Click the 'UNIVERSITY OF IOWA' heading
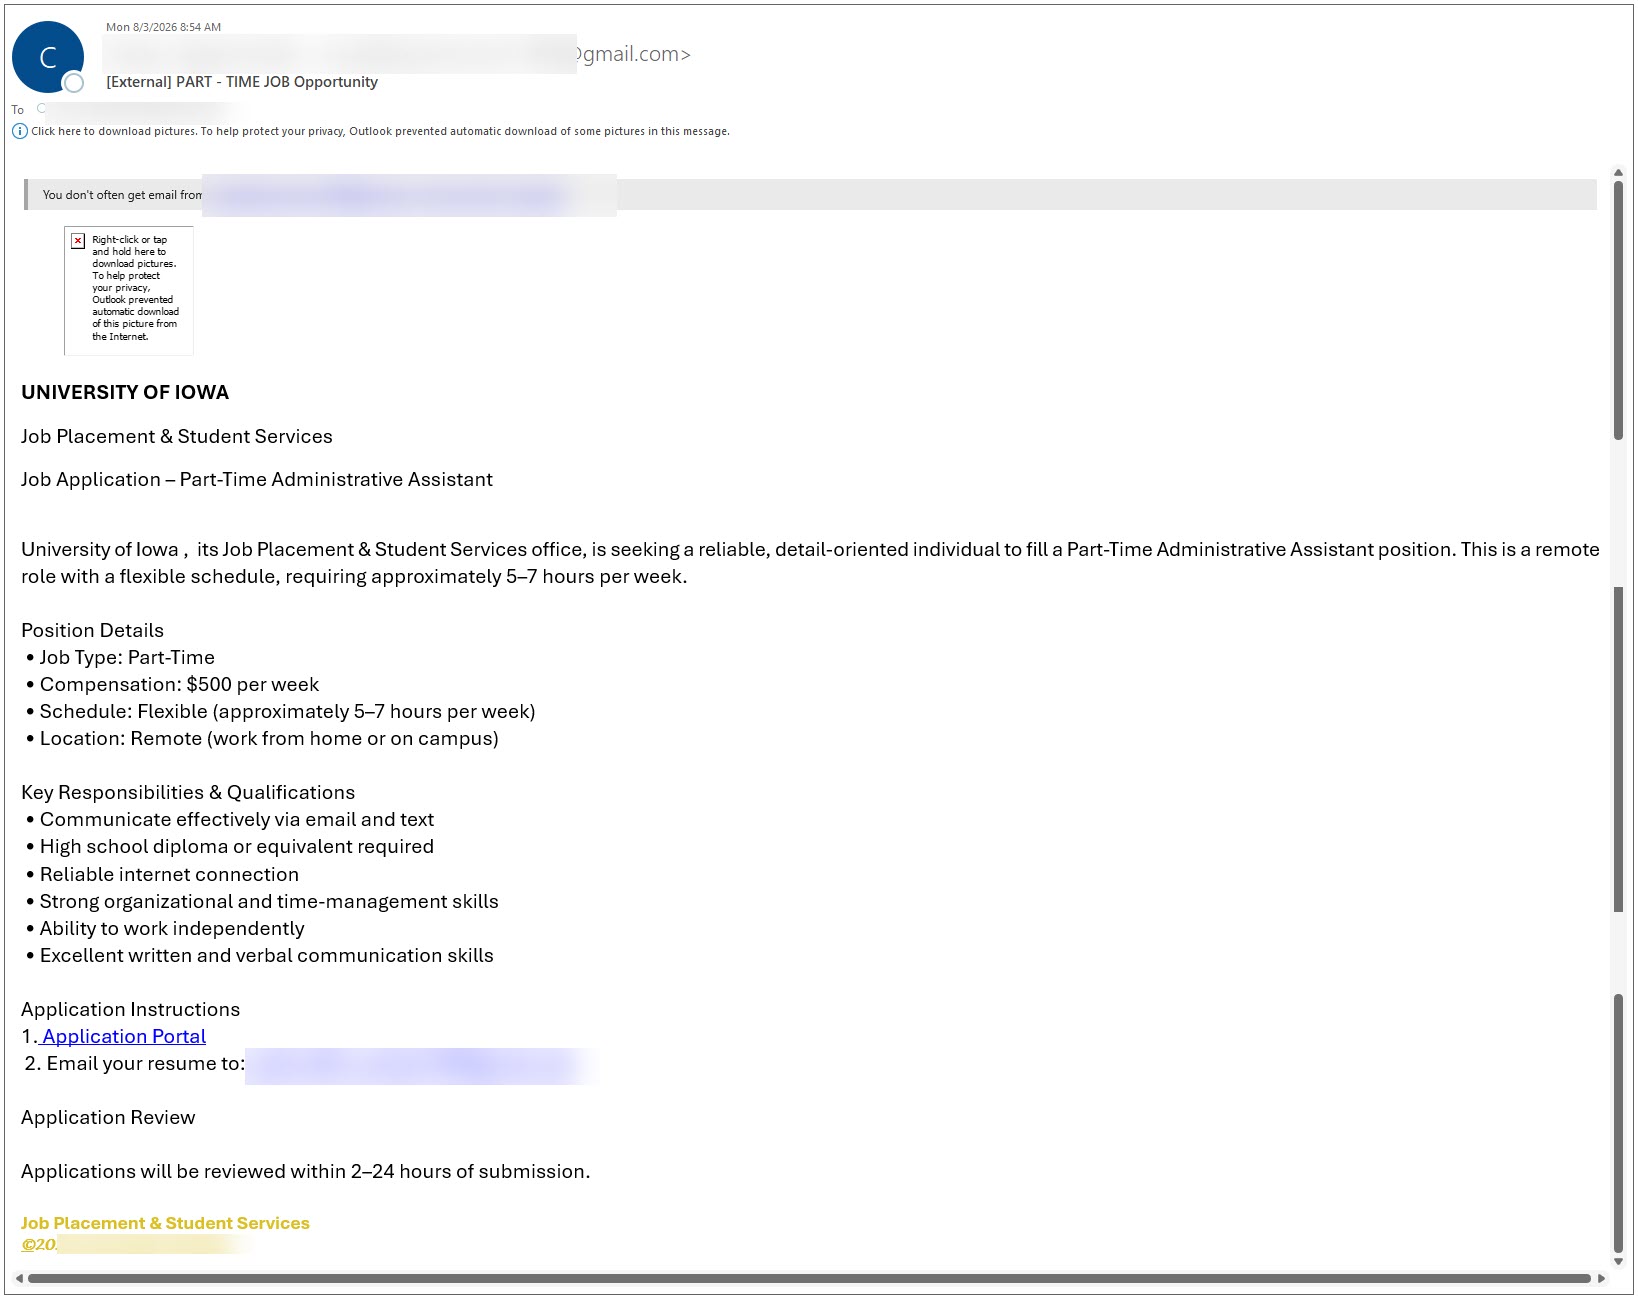This screenshot has width=1638, height=1299. point(125,392)
